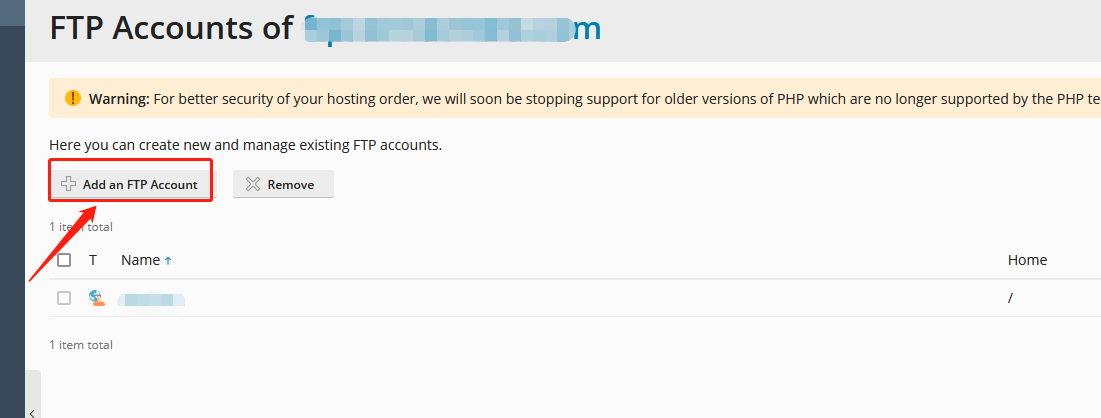Screen dimensions: 1101x418
Task: Click the Home column header
Action: click(1027, 260)
